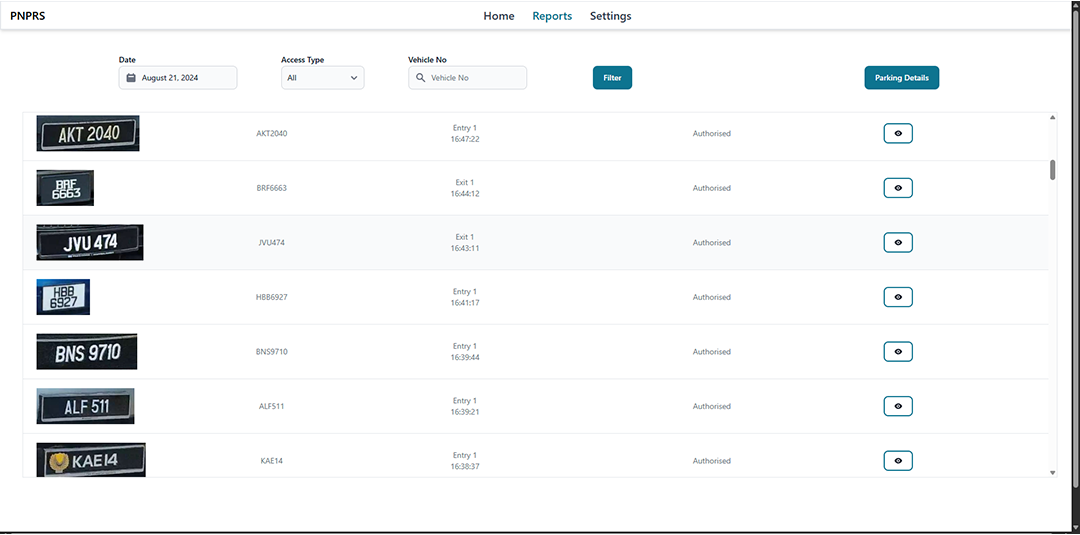Click the eye icon for JVU474
This screenshot has height=535, width=1080.
(897, 242)
